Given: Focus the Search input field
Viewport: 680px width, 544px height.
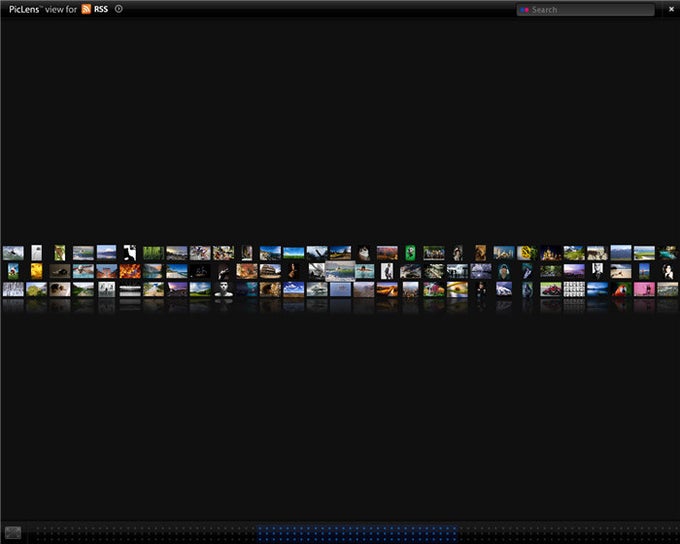Looking at the screenshot, I should point(585,10).
